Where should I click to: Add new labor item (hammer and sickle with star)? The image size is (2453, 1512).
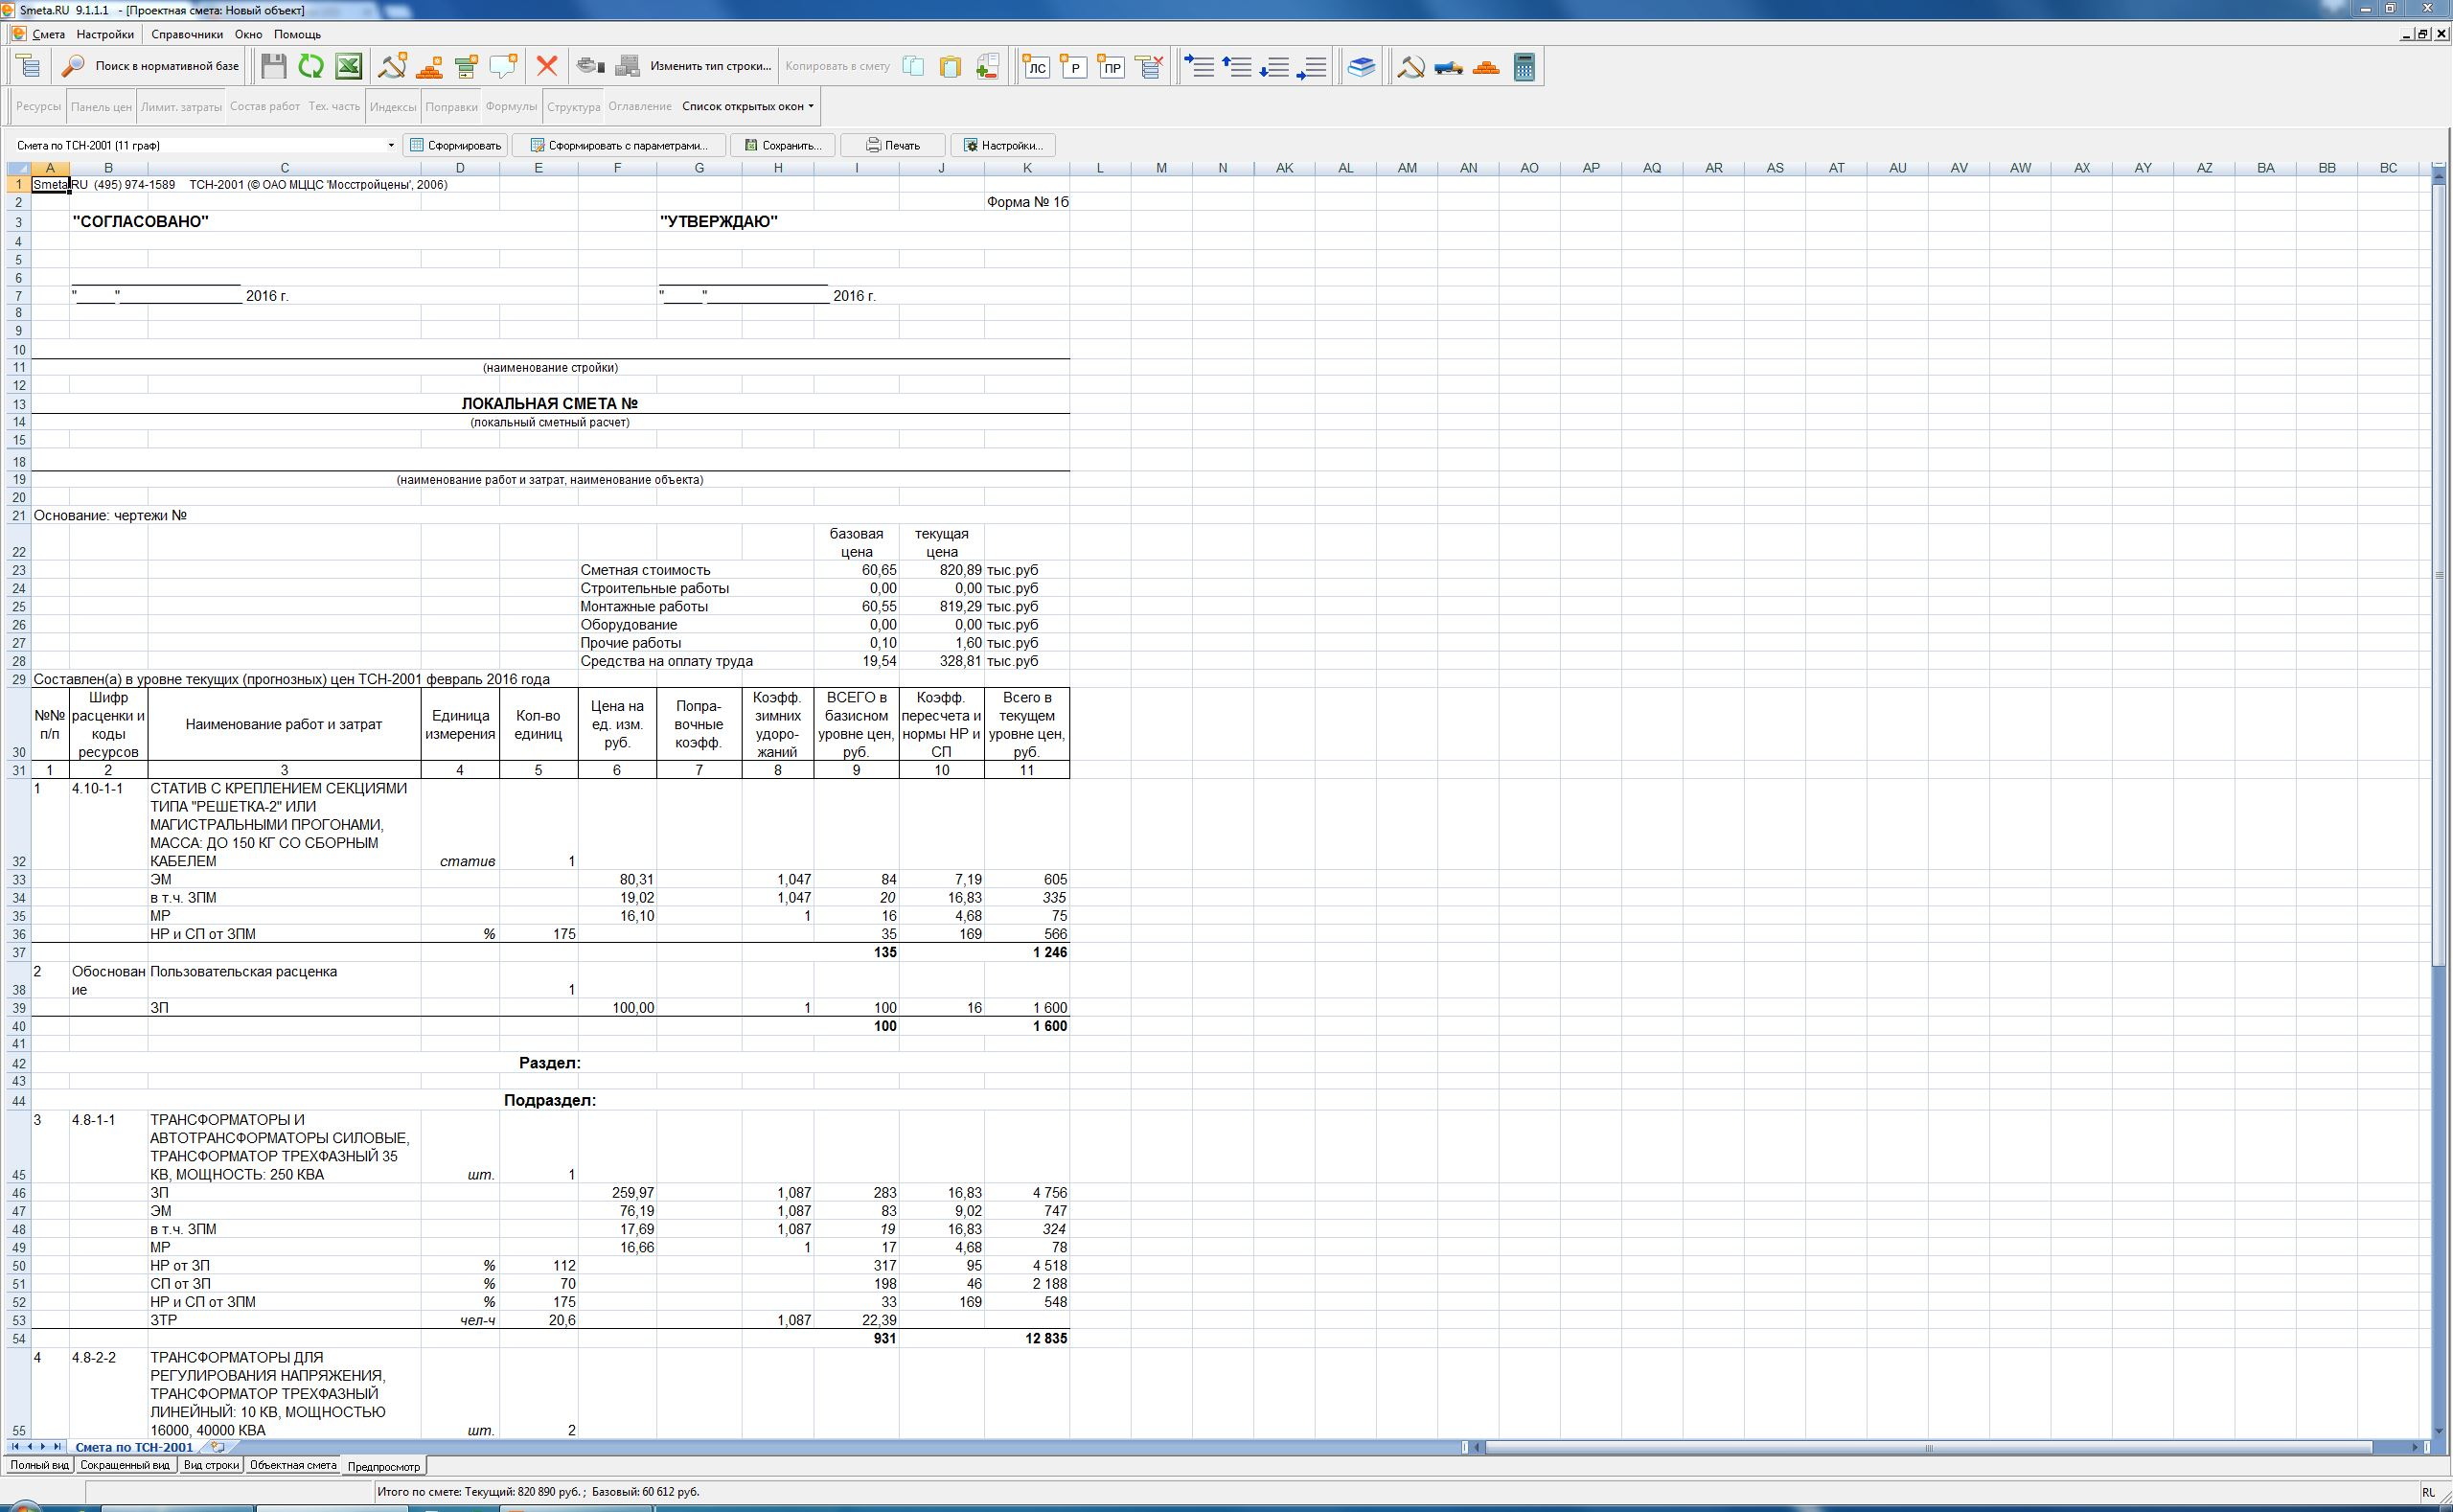coord(393,66)
